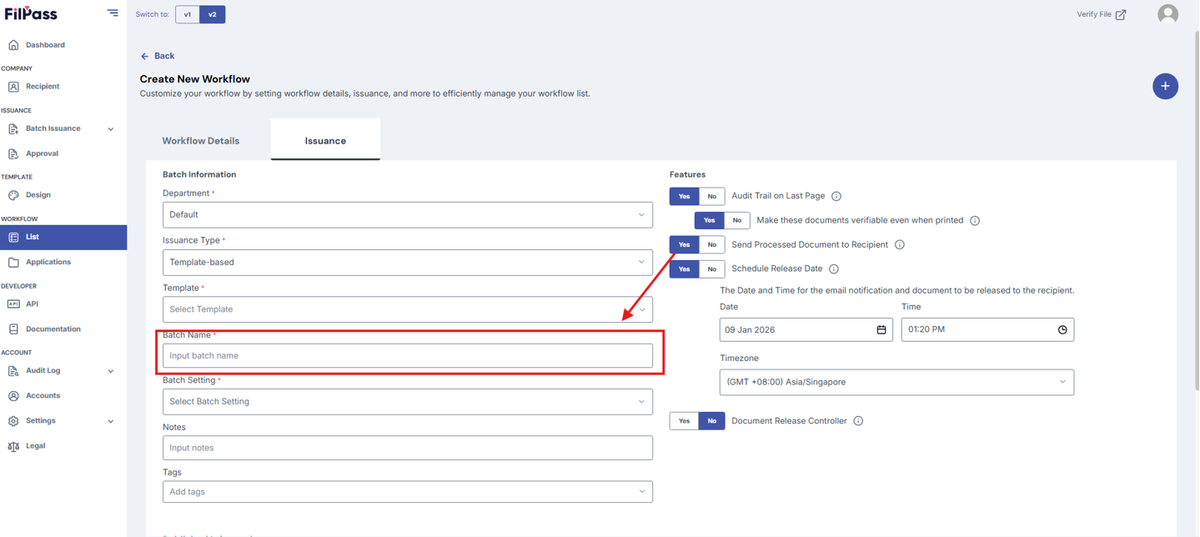Open the Add tags dropdown
The height and width of the screenshot is (537, 1200).
click(x=408, y=491)
